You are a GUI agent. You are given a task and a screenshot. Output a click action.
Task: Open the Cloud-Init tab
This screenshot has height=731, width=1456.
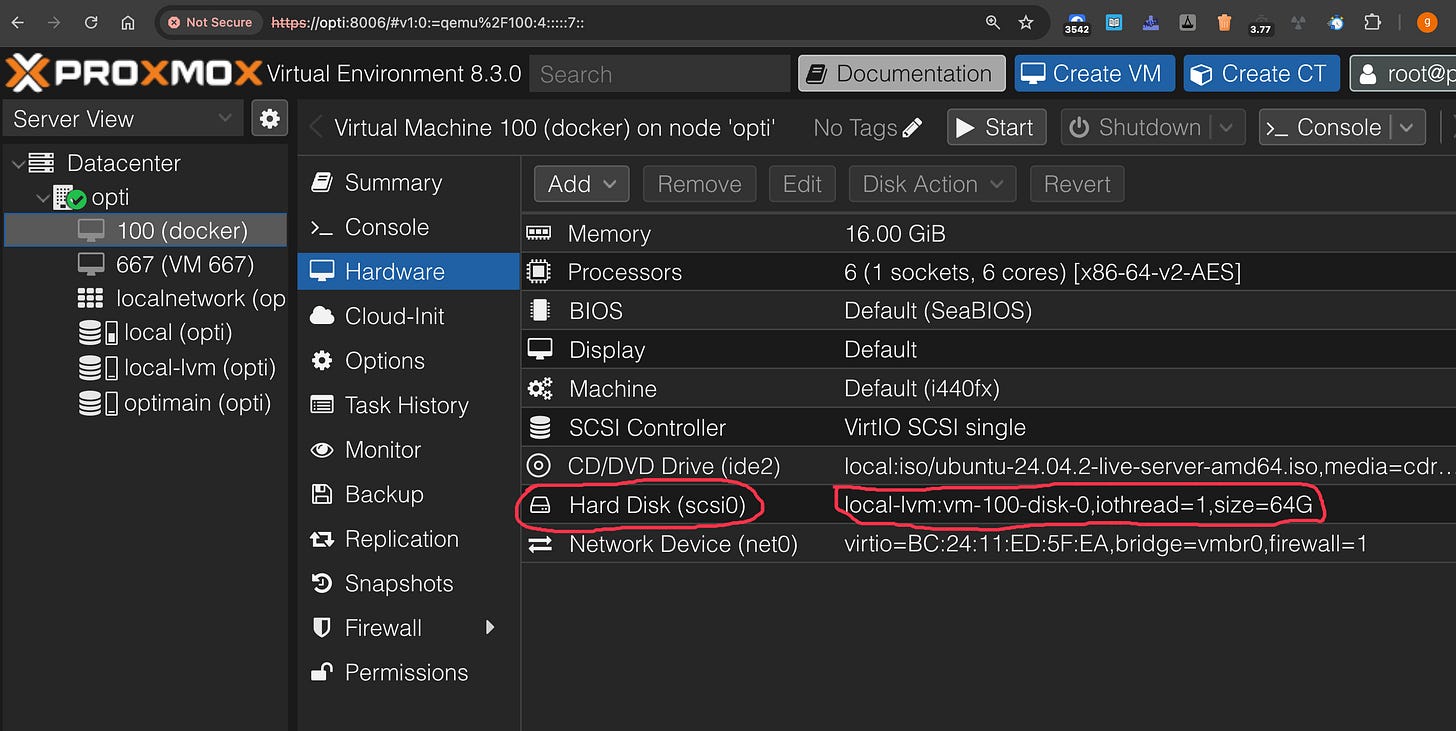click(409, 316)
